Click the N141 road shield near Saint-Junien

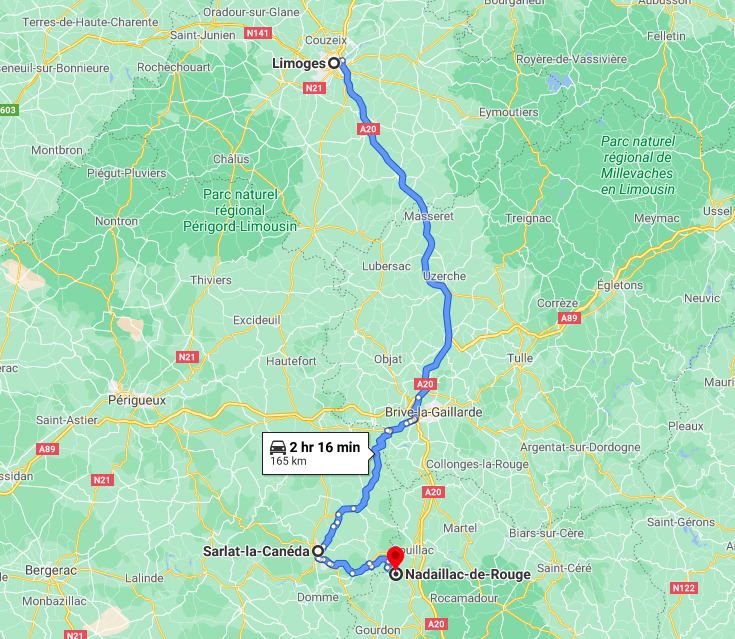(x=258, y=33)
